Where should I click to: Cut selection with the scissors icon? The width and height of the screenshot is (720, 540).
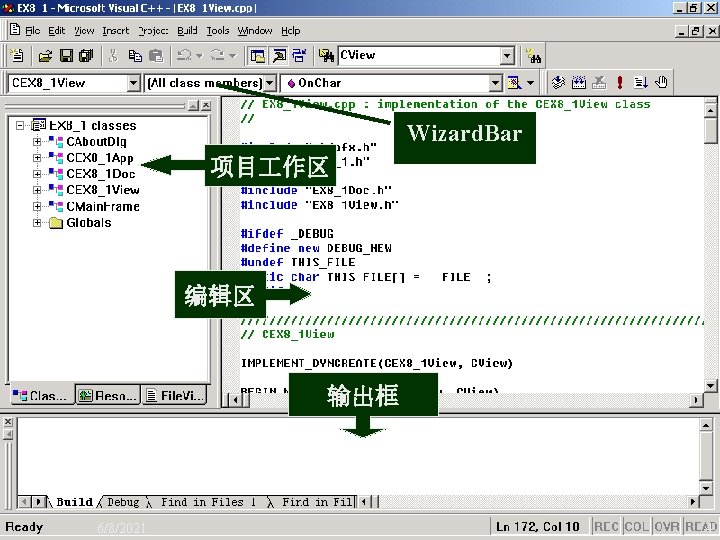point(113,56)
